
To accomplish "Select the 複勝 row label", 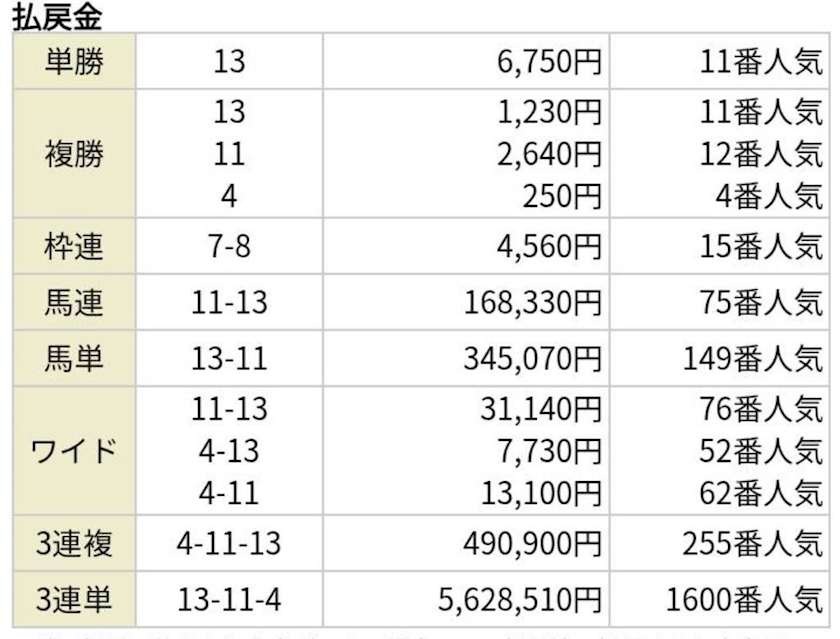I will click(x=75, y=155).
